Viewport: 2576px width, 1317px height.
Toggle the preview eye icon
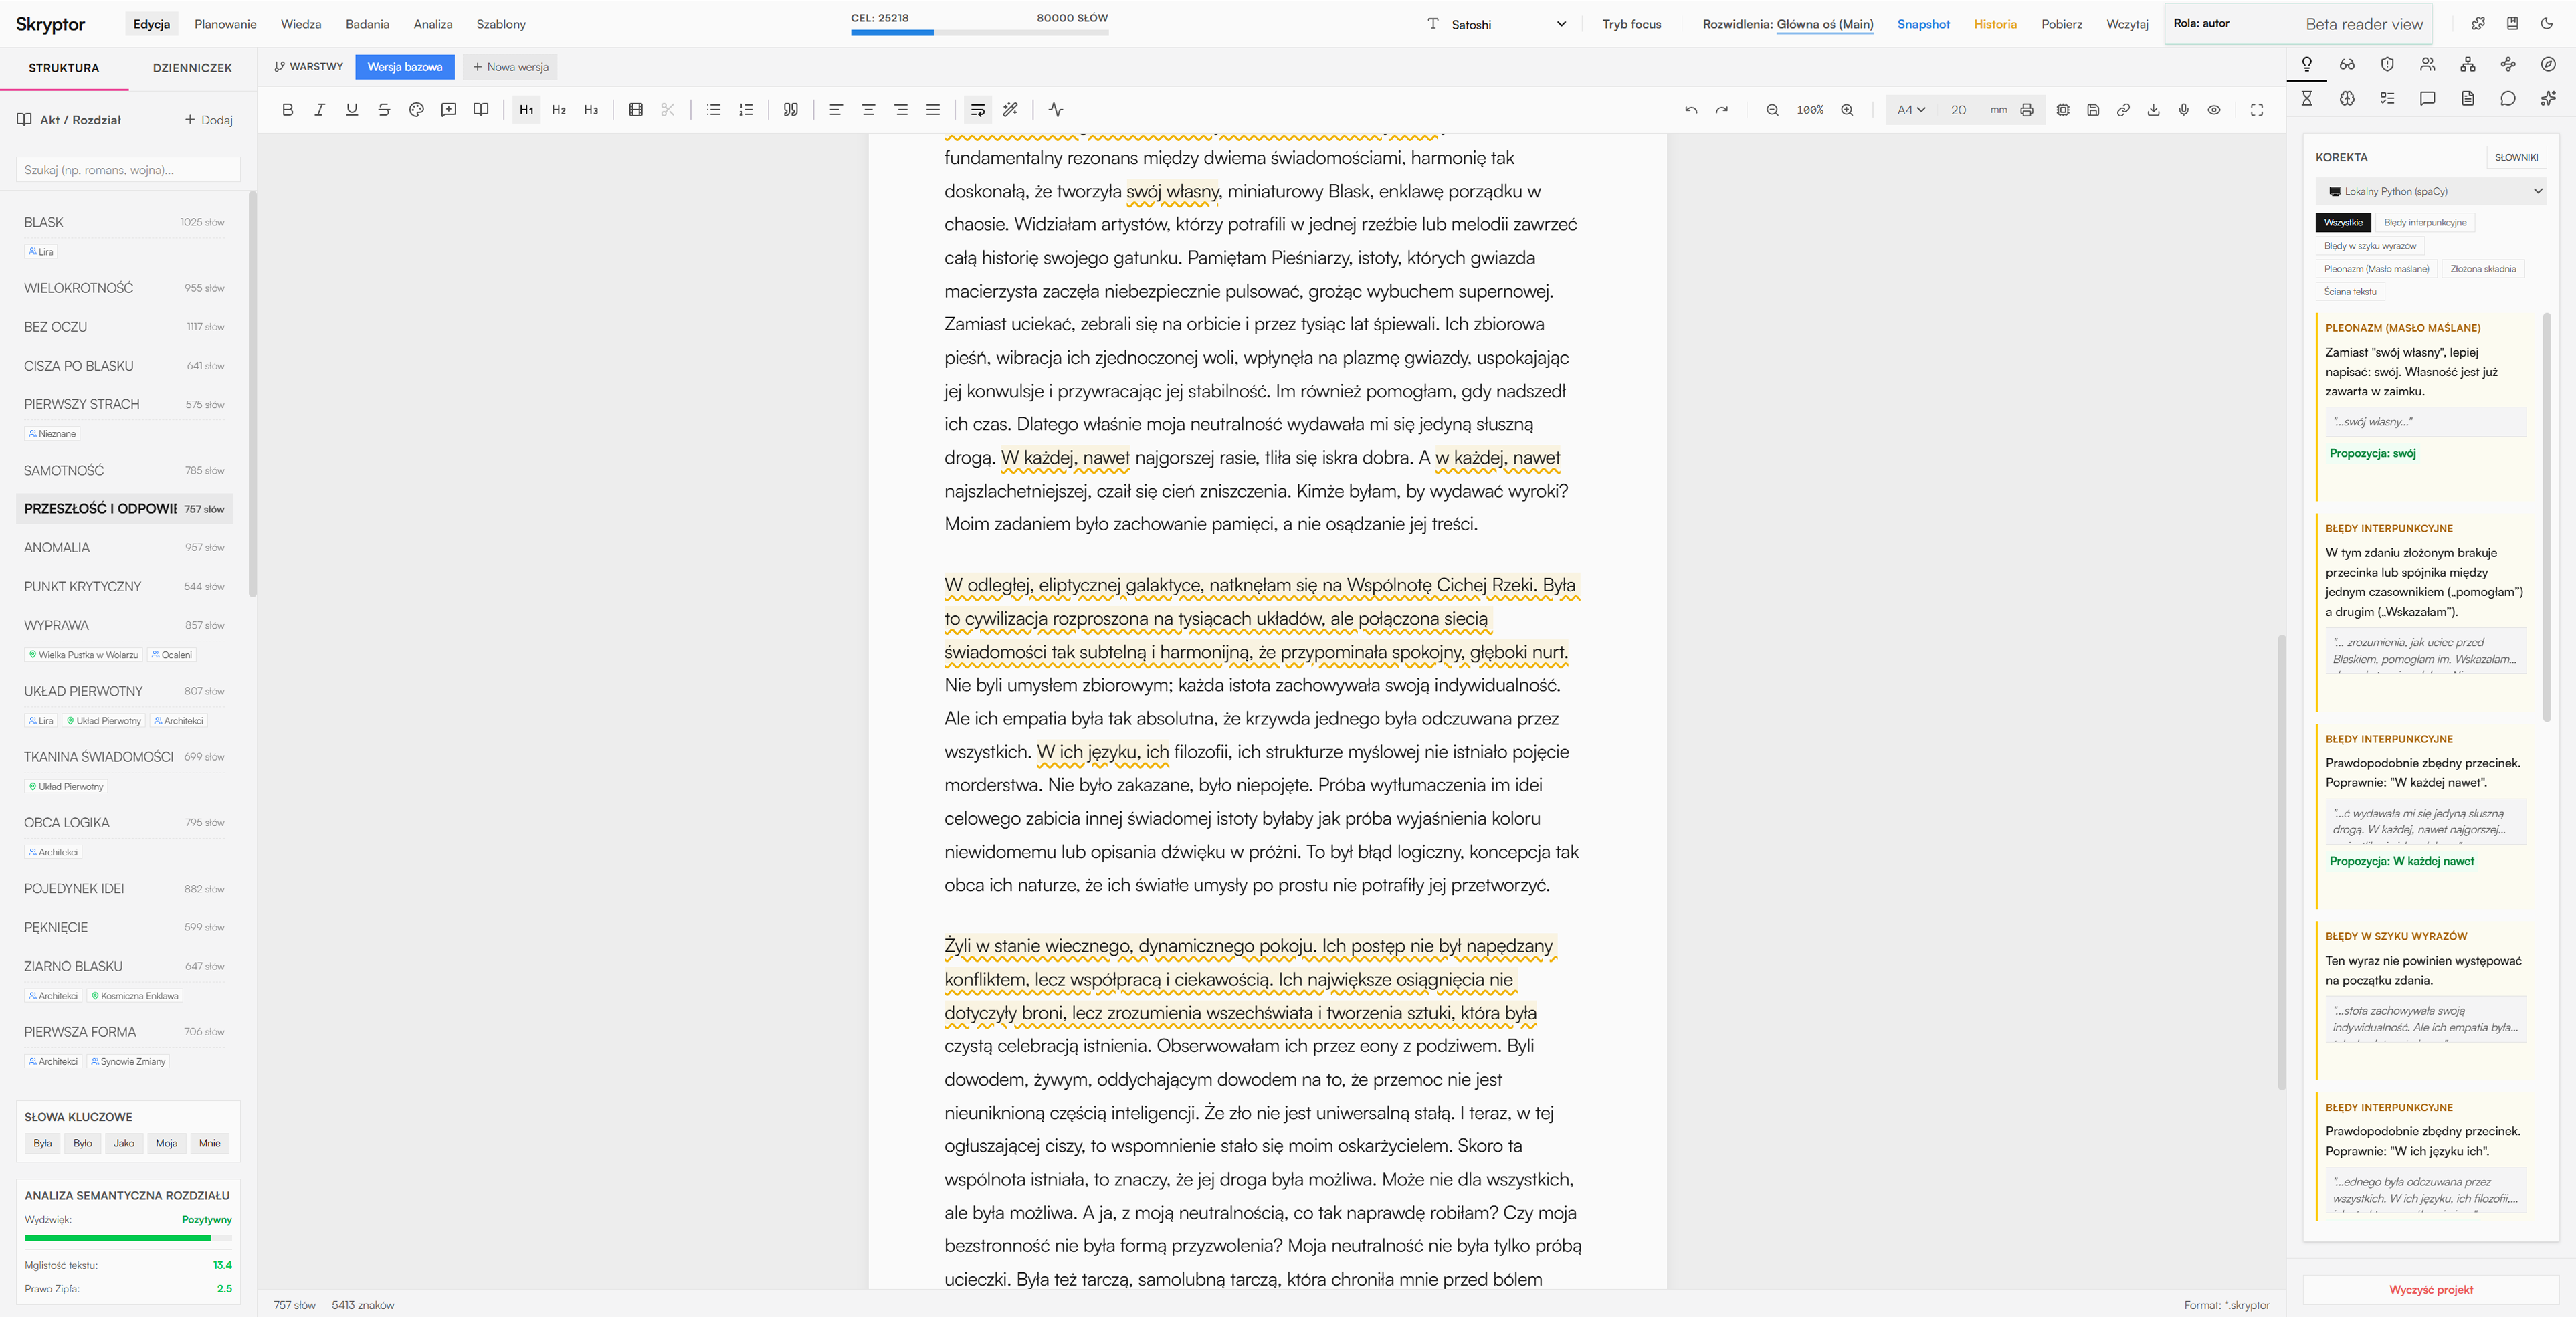pyautogui.click(x=2214, y=110)
